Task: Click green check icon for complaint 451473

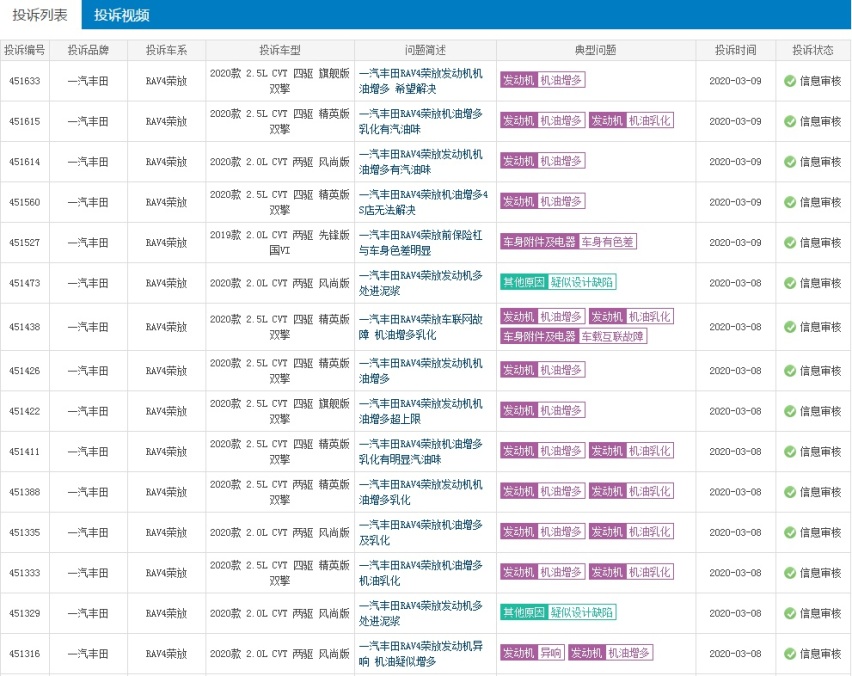Action: (790, 283)
